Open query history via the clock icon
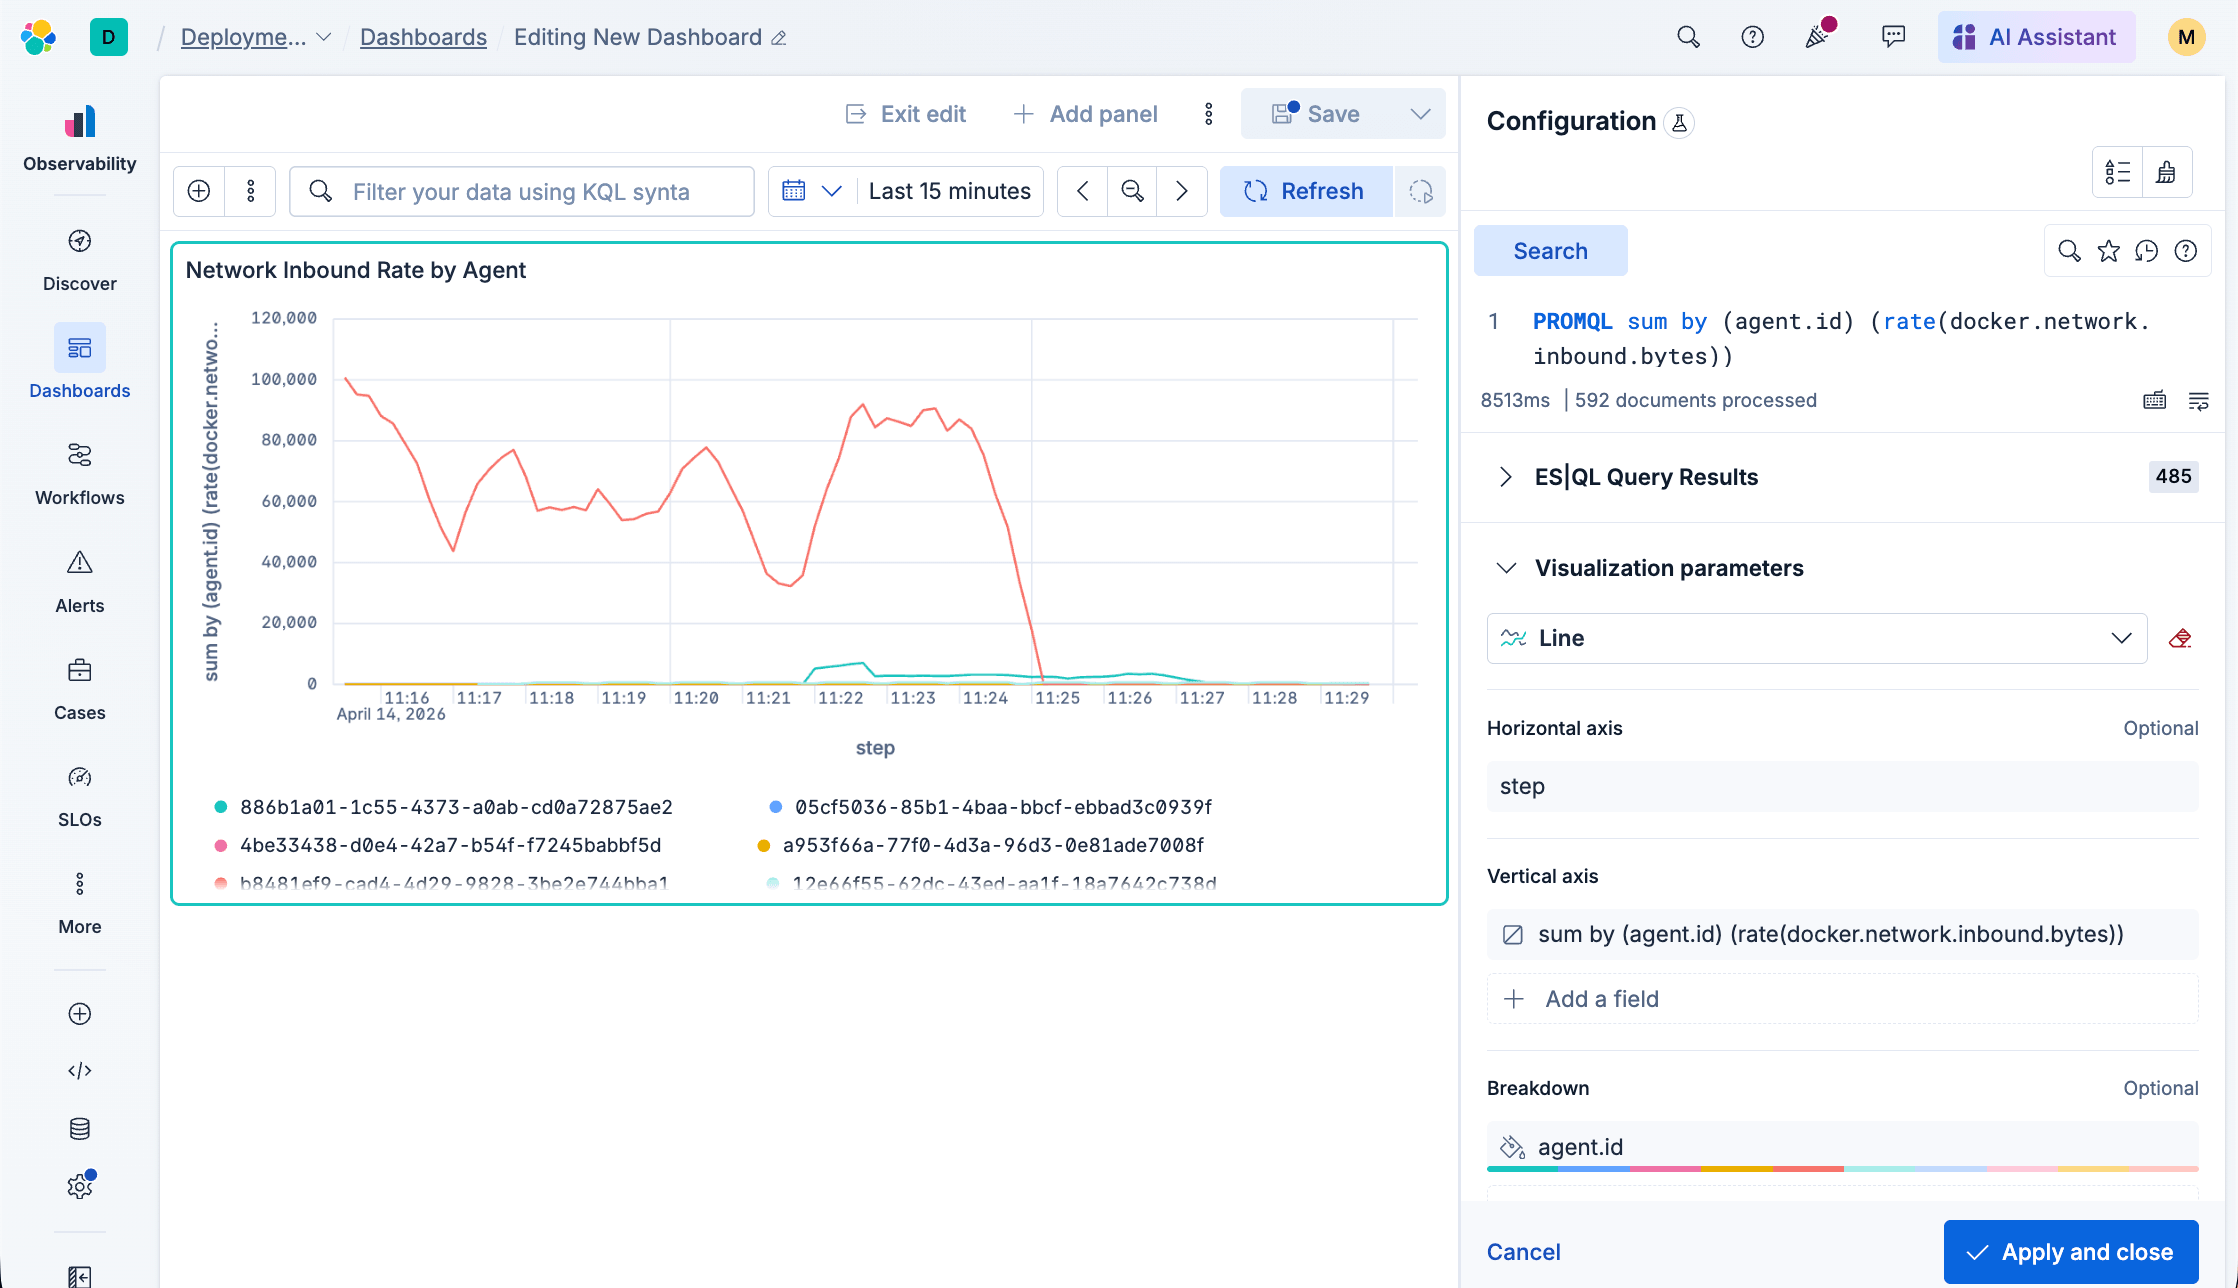The height and width of the screenshot is (1288, 2238). (x=2147, y=251)
